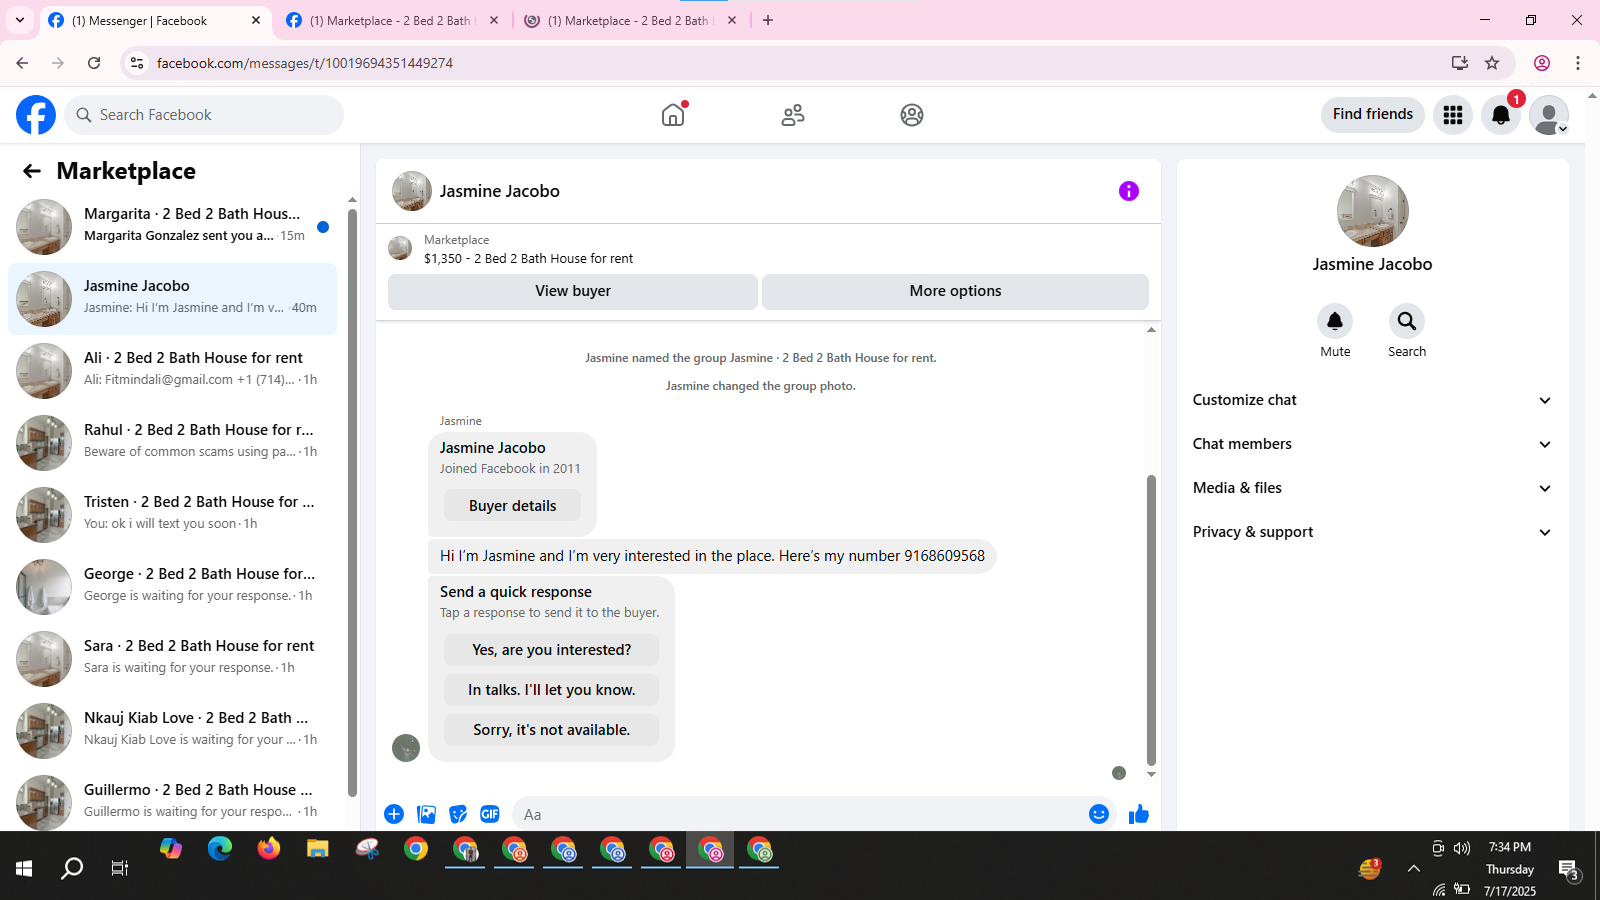Open the Sara conversation

click(x=172, y=659)
